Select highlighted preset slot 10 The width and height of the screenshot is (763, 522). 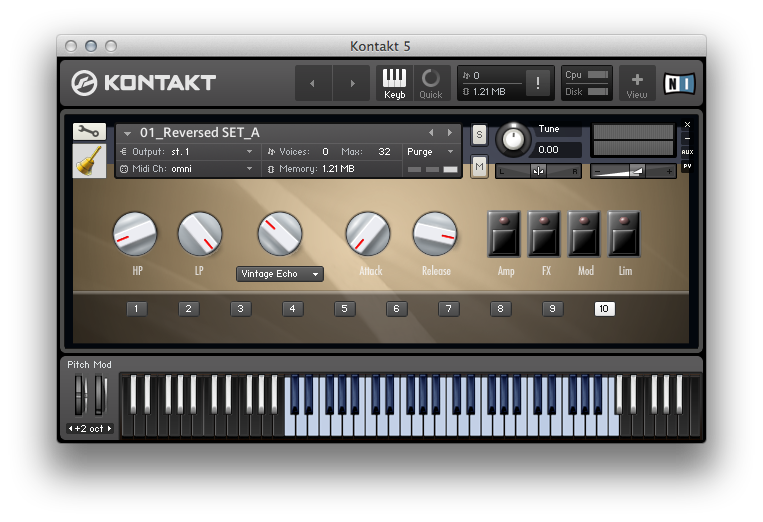[x=604, y=309]
